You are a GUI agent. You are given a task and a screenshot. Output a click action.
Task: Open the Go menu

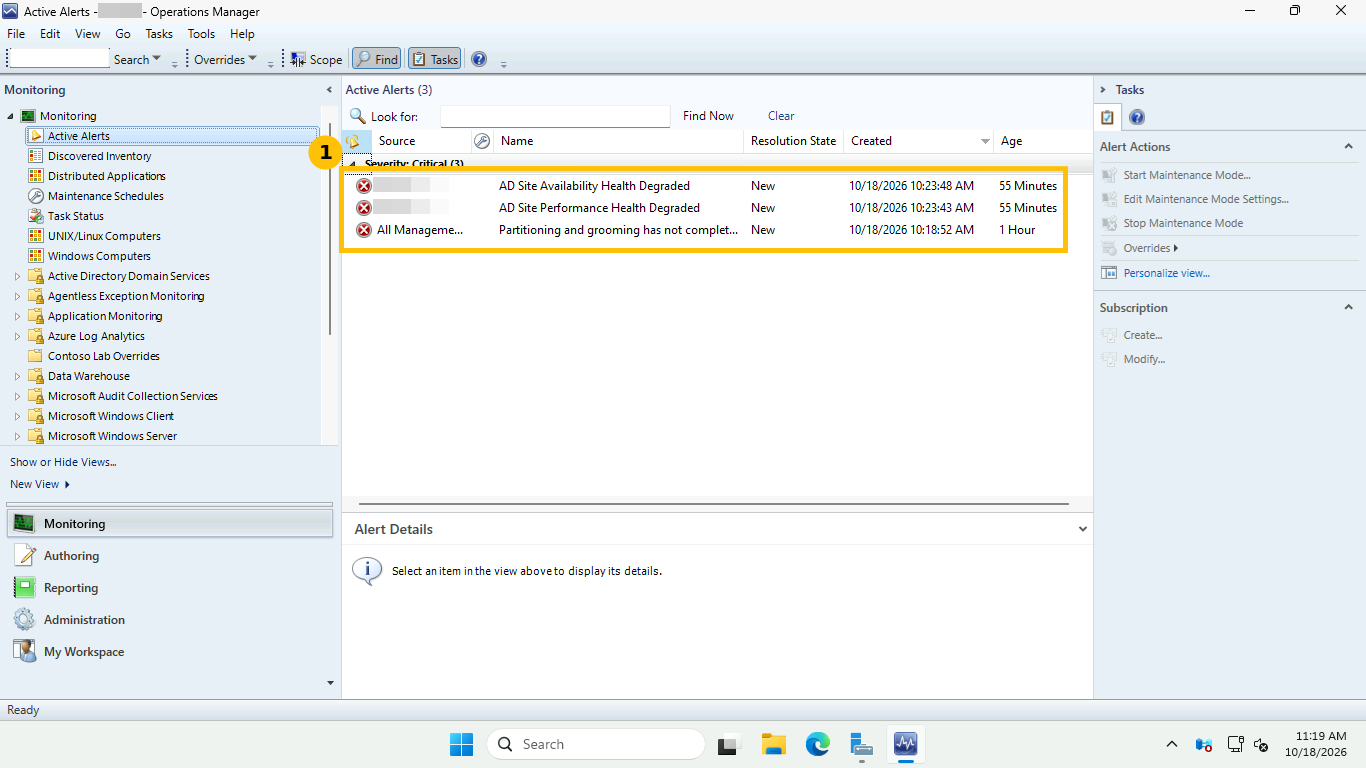[x=123, y=34]
